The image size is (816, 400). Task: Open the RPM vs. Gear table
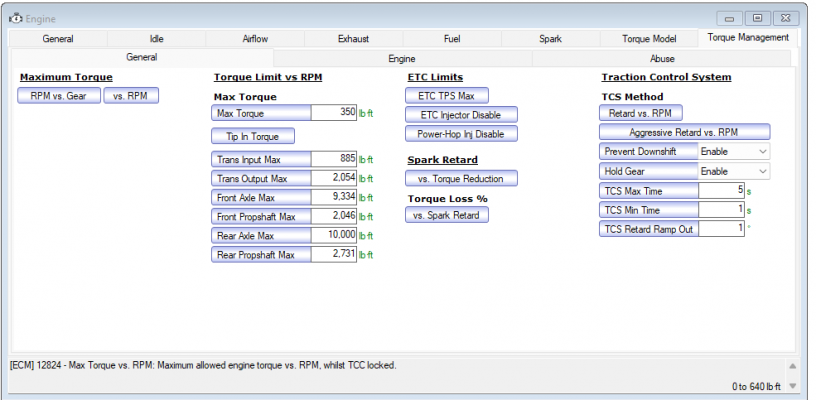[x=59, y=96]
